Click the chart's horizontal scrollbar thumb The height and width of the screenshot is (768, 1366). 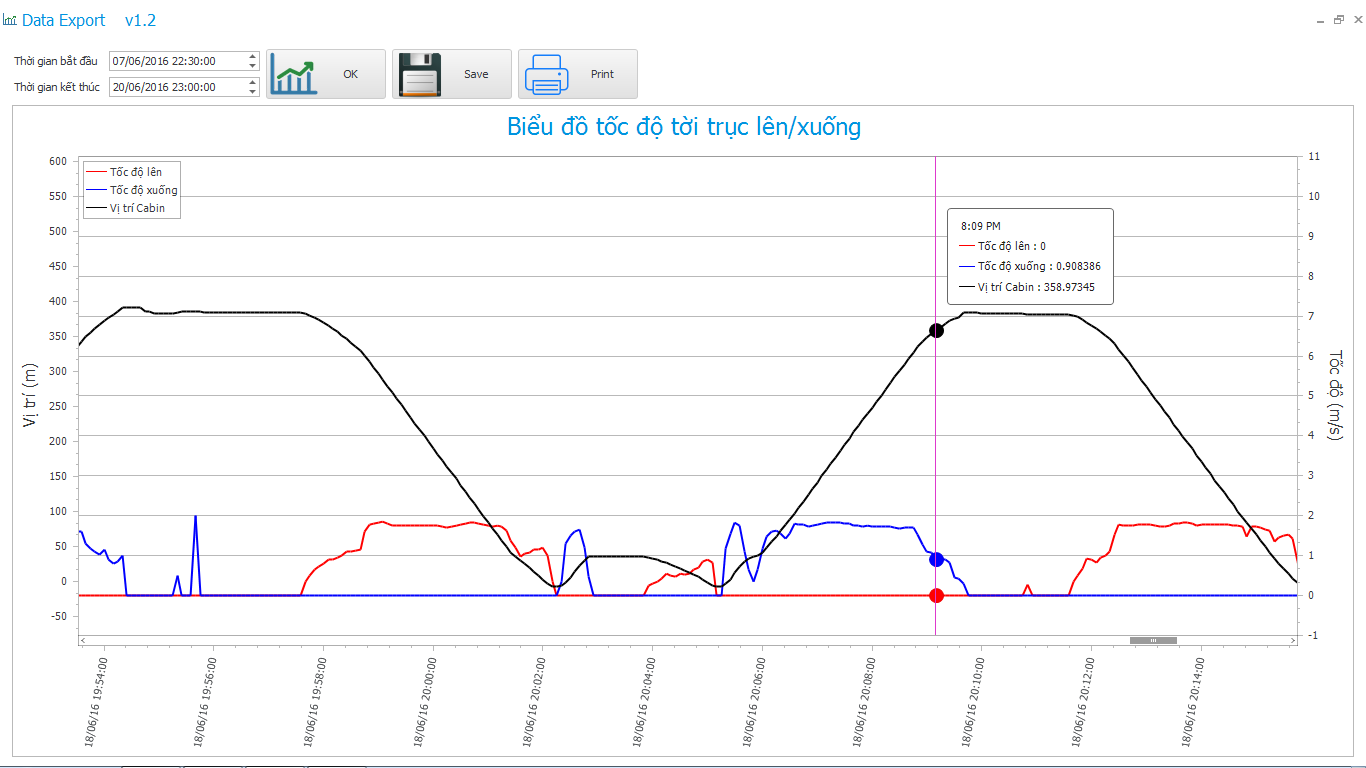point(1153,640)
